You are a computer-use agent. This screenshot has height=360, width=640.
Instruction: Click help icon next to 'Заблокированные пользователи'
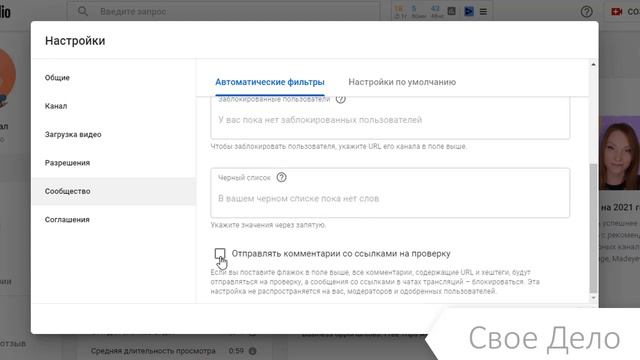pyautogui.click(x=340, y=99)
